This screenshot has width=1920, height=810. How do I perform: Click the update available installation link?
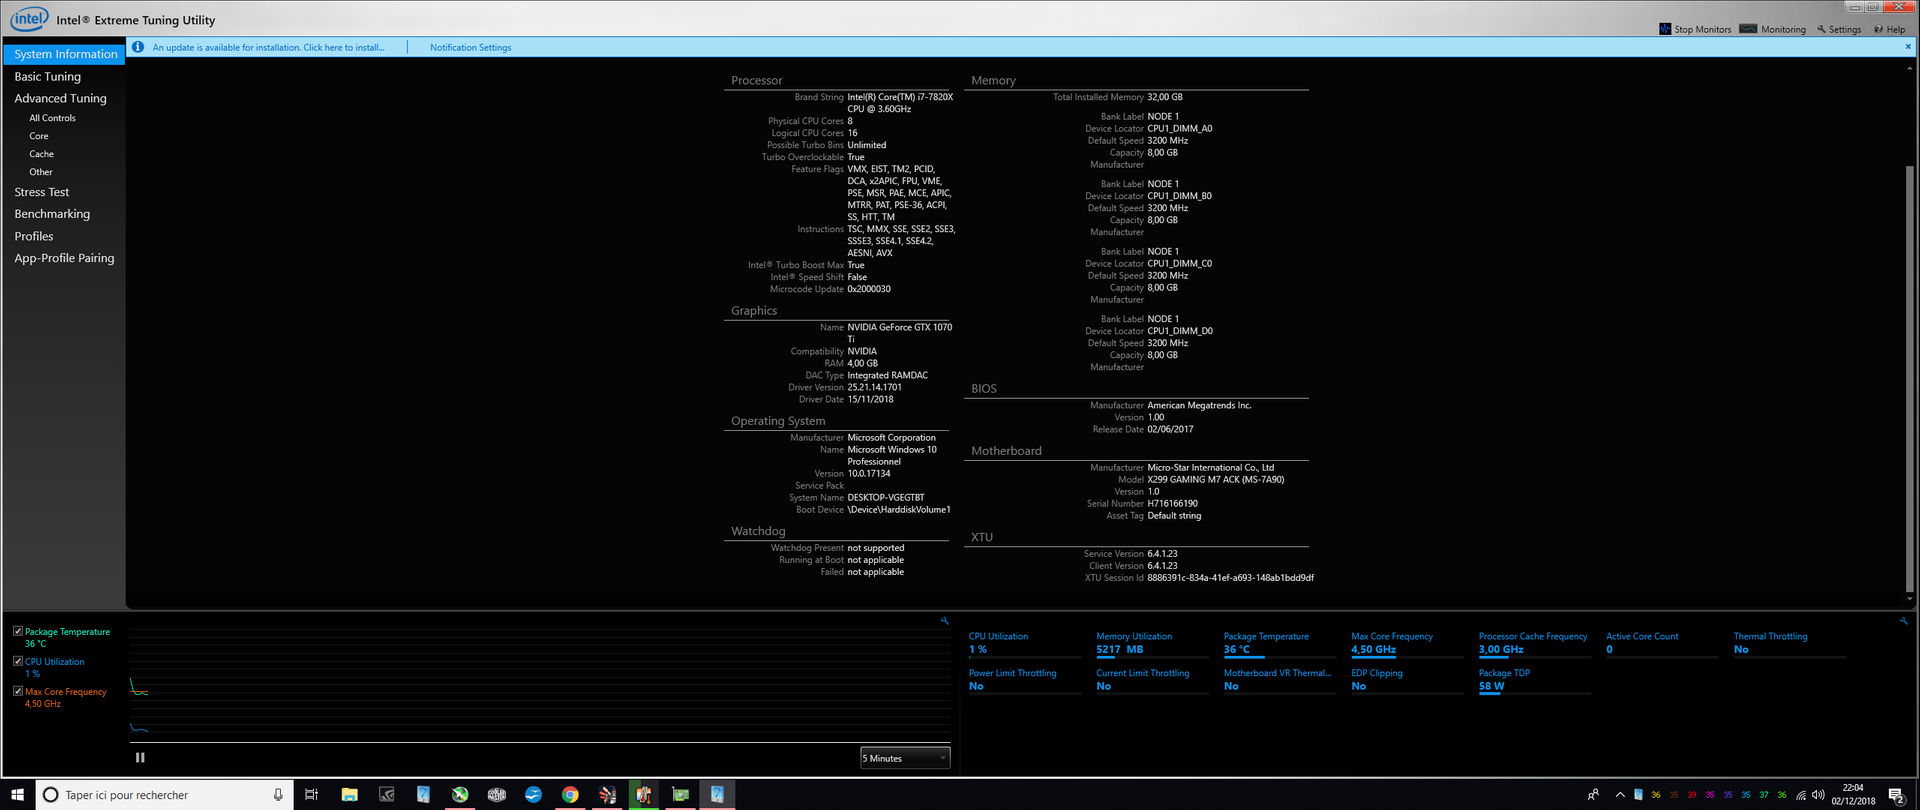click(268, 47)
